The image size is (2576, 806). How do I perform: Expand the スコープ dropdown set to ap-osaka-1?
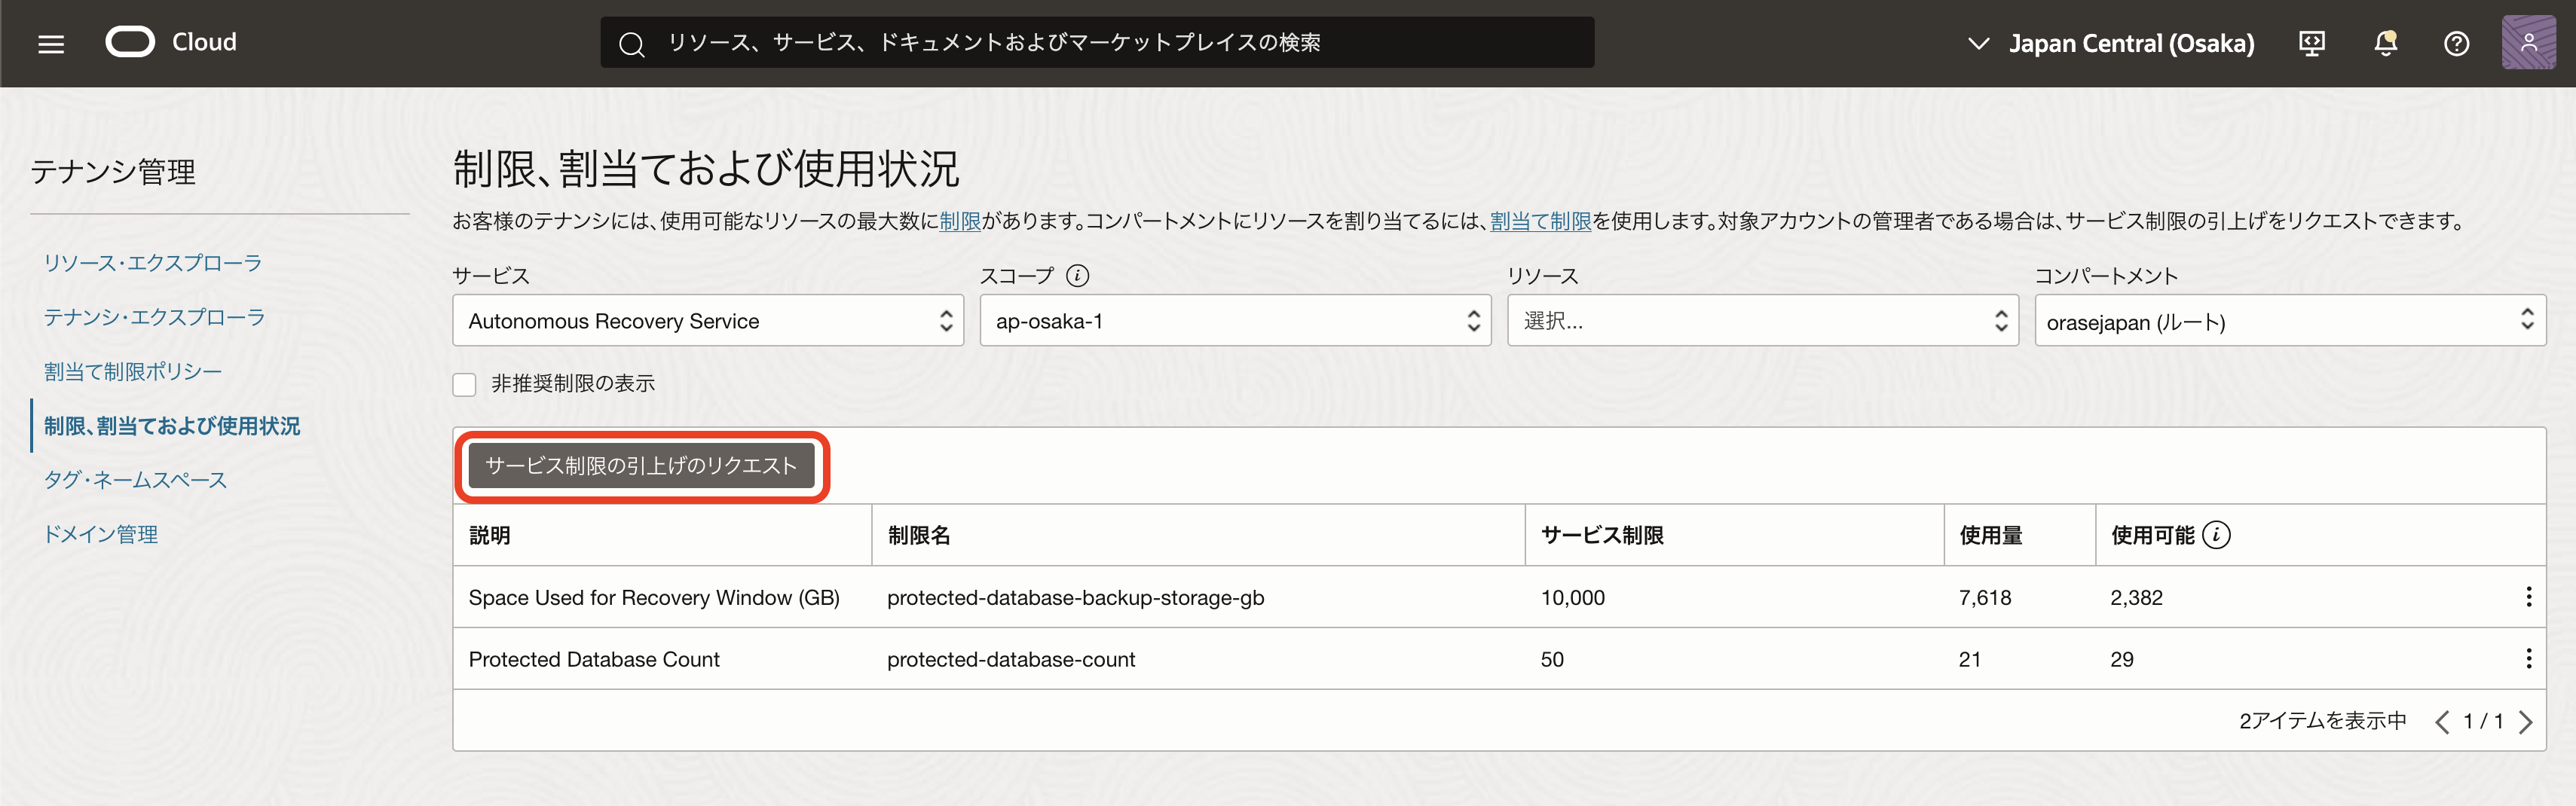point(1234,321)
